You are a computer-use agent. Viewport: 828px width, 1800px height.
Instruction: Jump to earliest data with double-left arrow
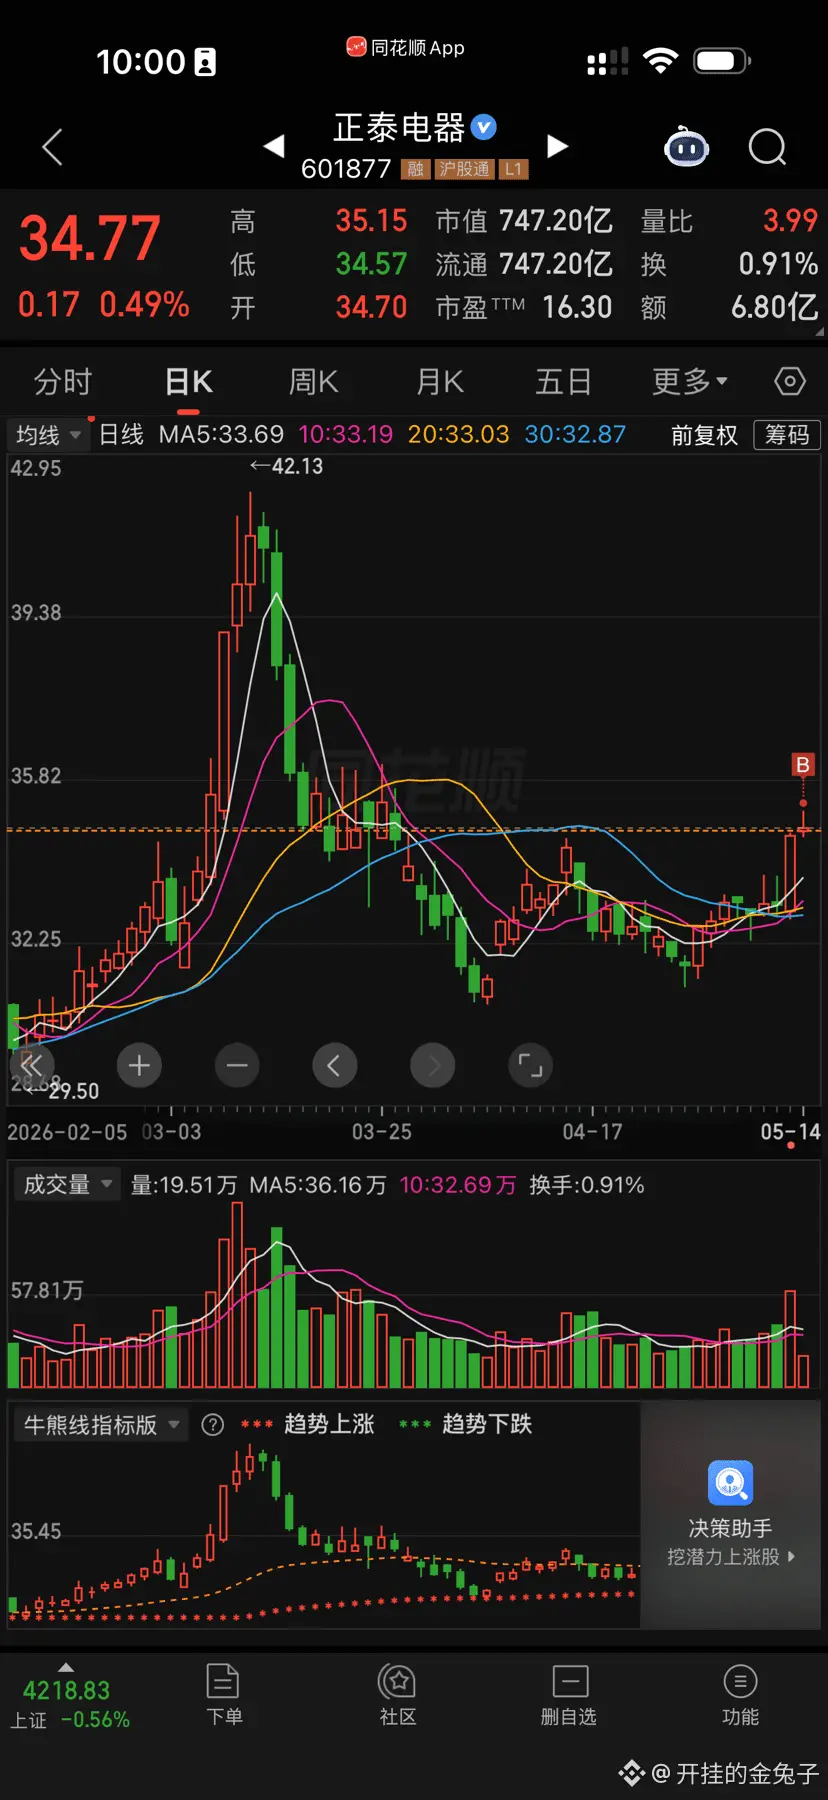click(32, 1065)
